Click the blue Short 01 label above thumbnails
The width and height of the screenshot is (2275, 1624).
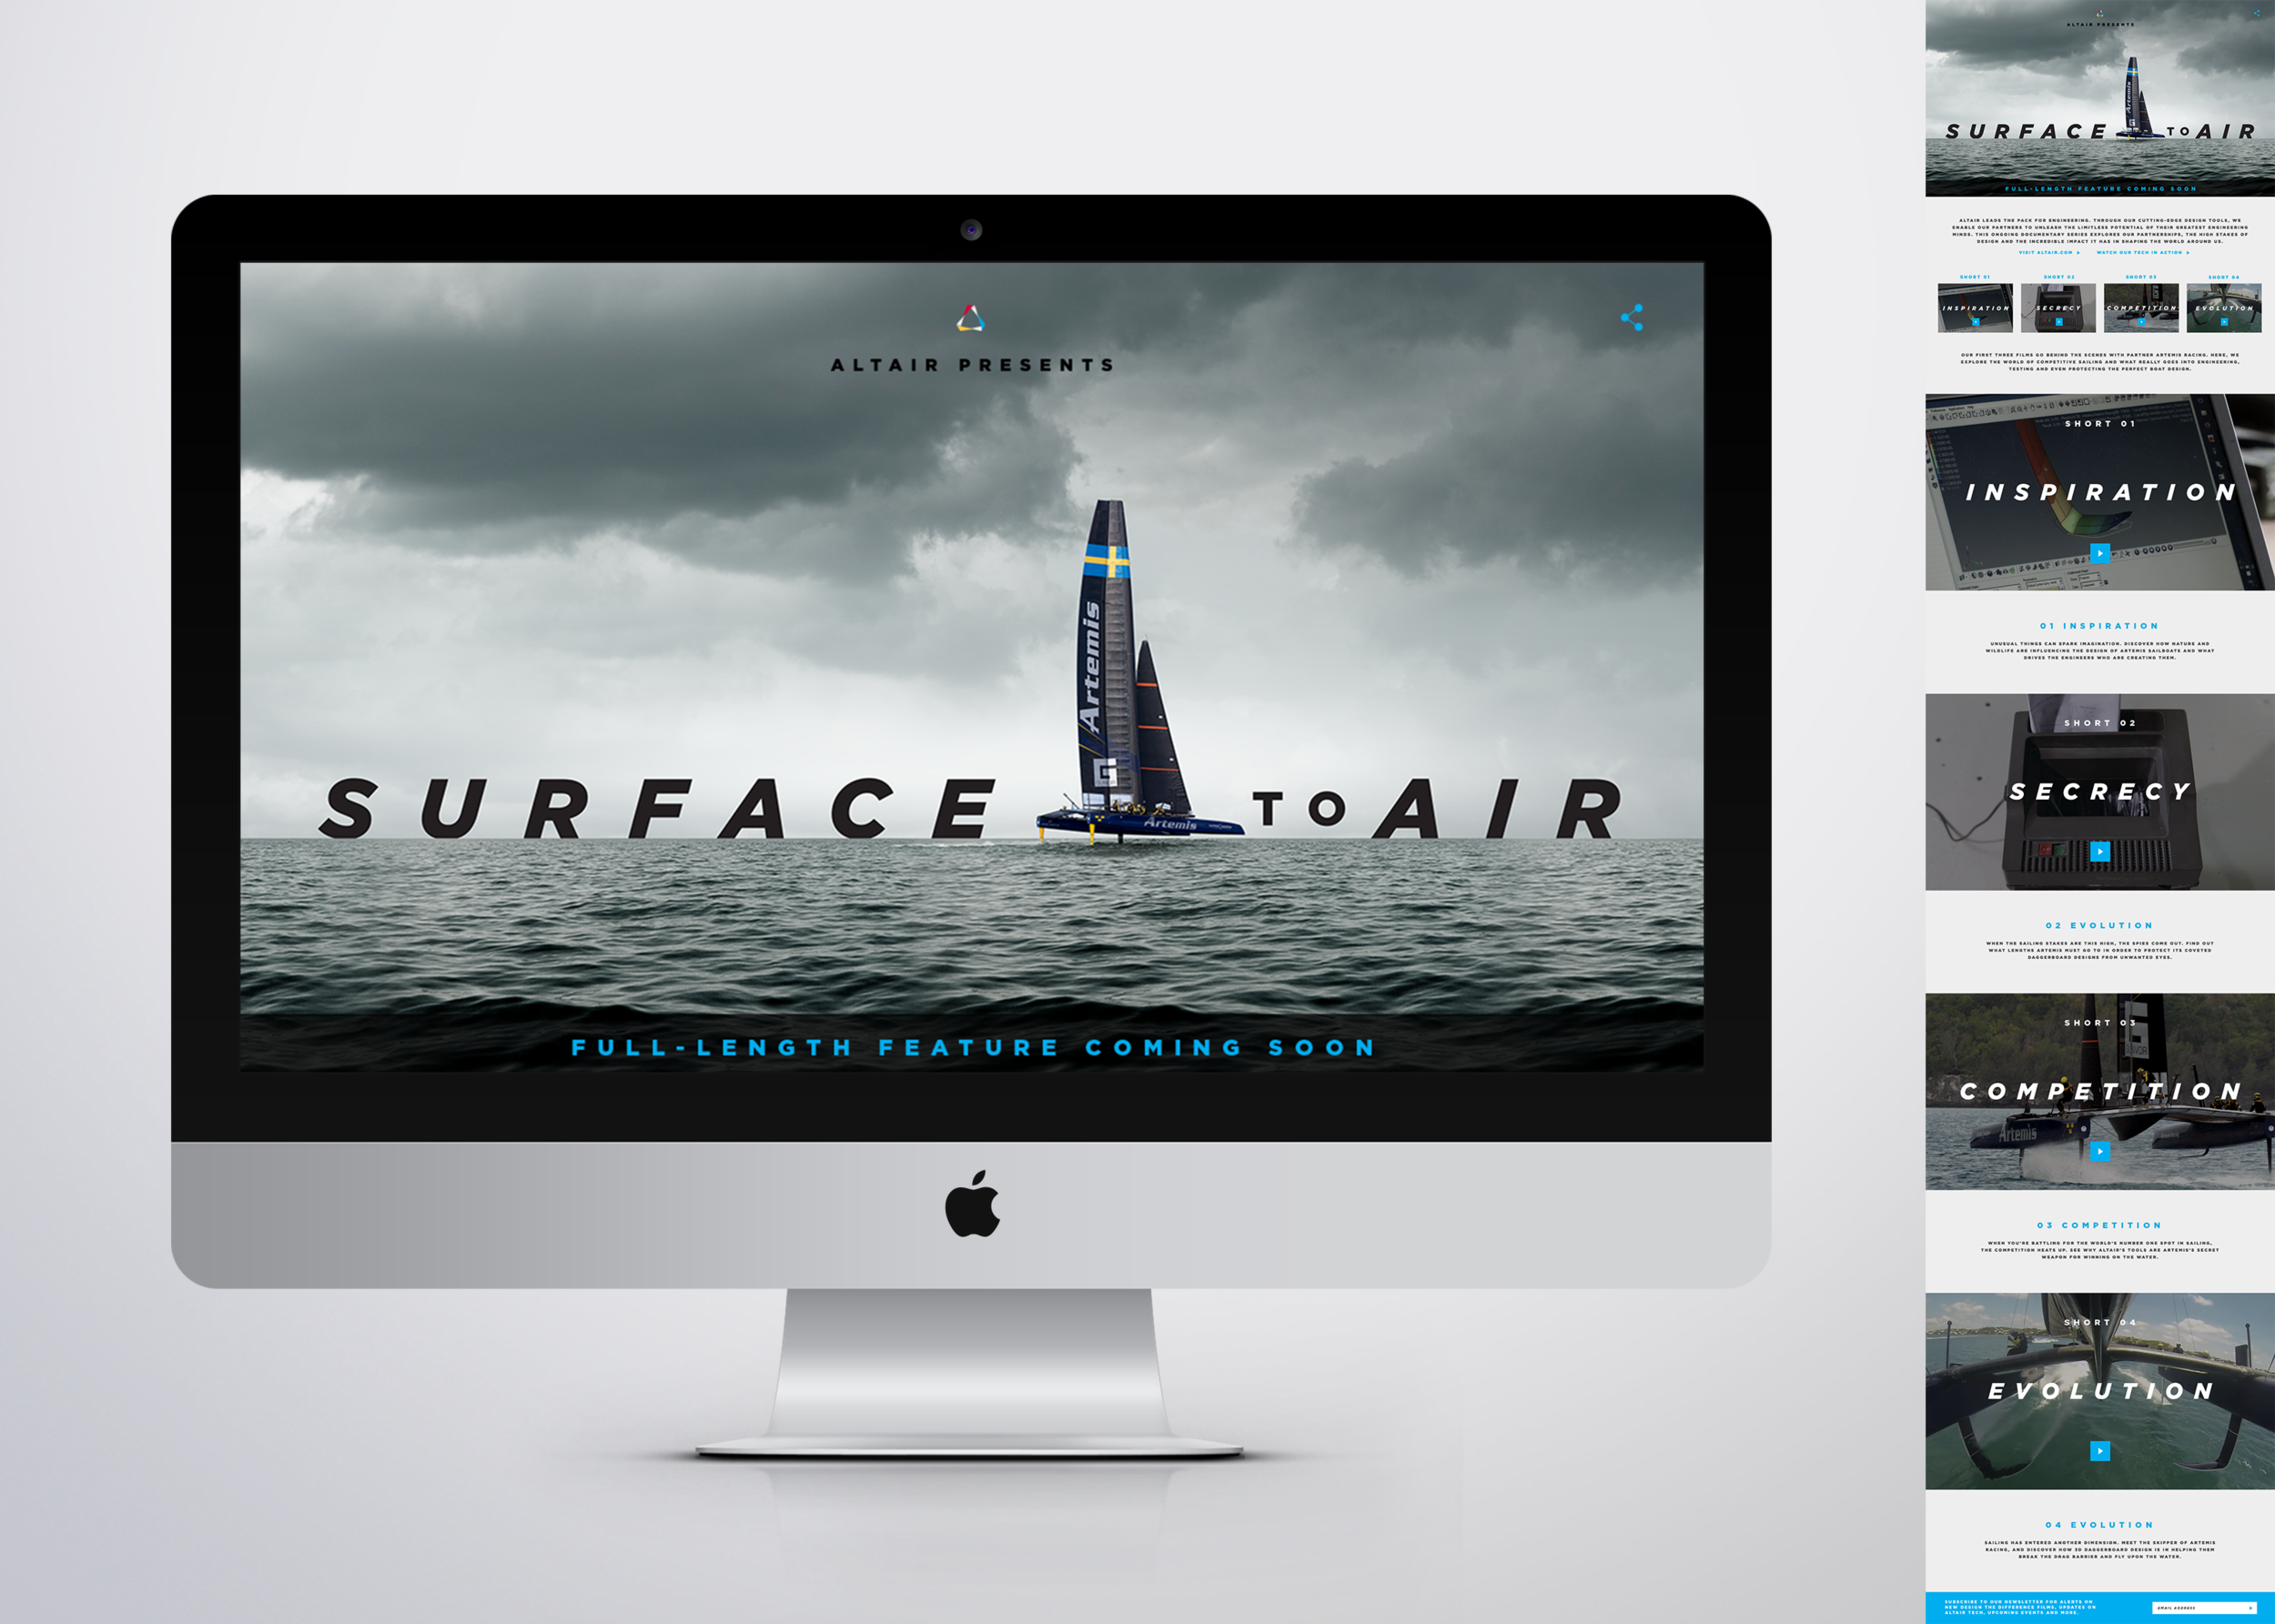click(x=1975, y=277)
